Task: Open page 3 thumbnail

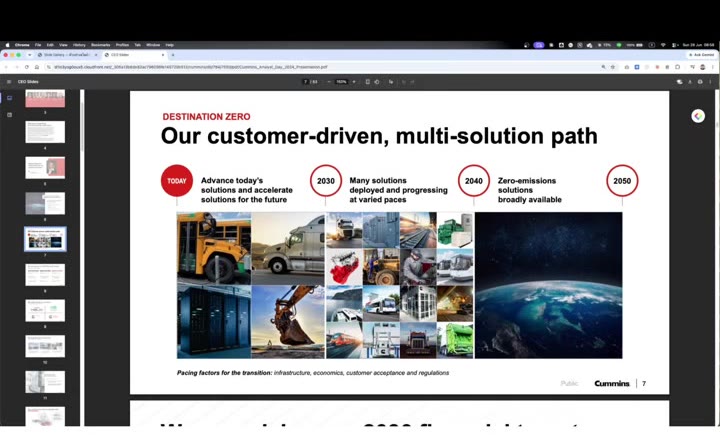Action: point(45,98)
